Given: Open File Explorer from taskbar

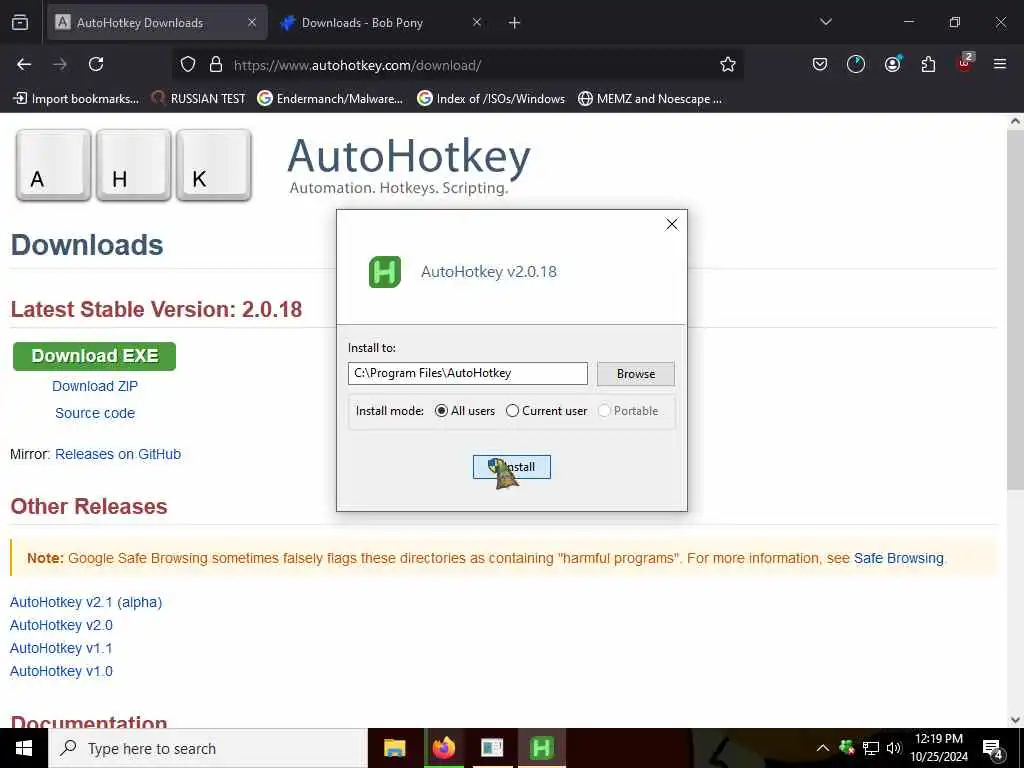Looking at the screenshot, I should 394,748.
